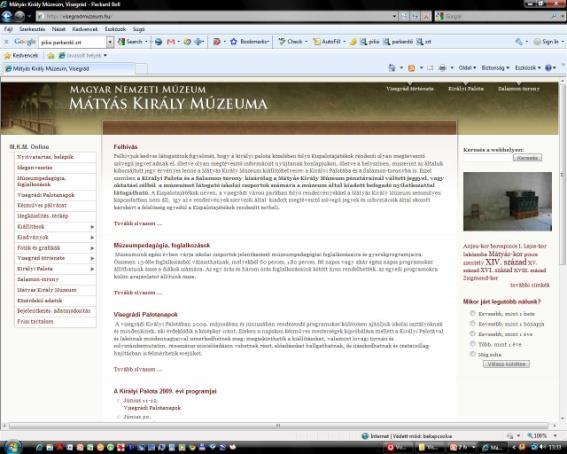This screenshot has width=567, height=454.
Task: Launch Internet Explorer from the quick launch bar
Action: [39, 447]
